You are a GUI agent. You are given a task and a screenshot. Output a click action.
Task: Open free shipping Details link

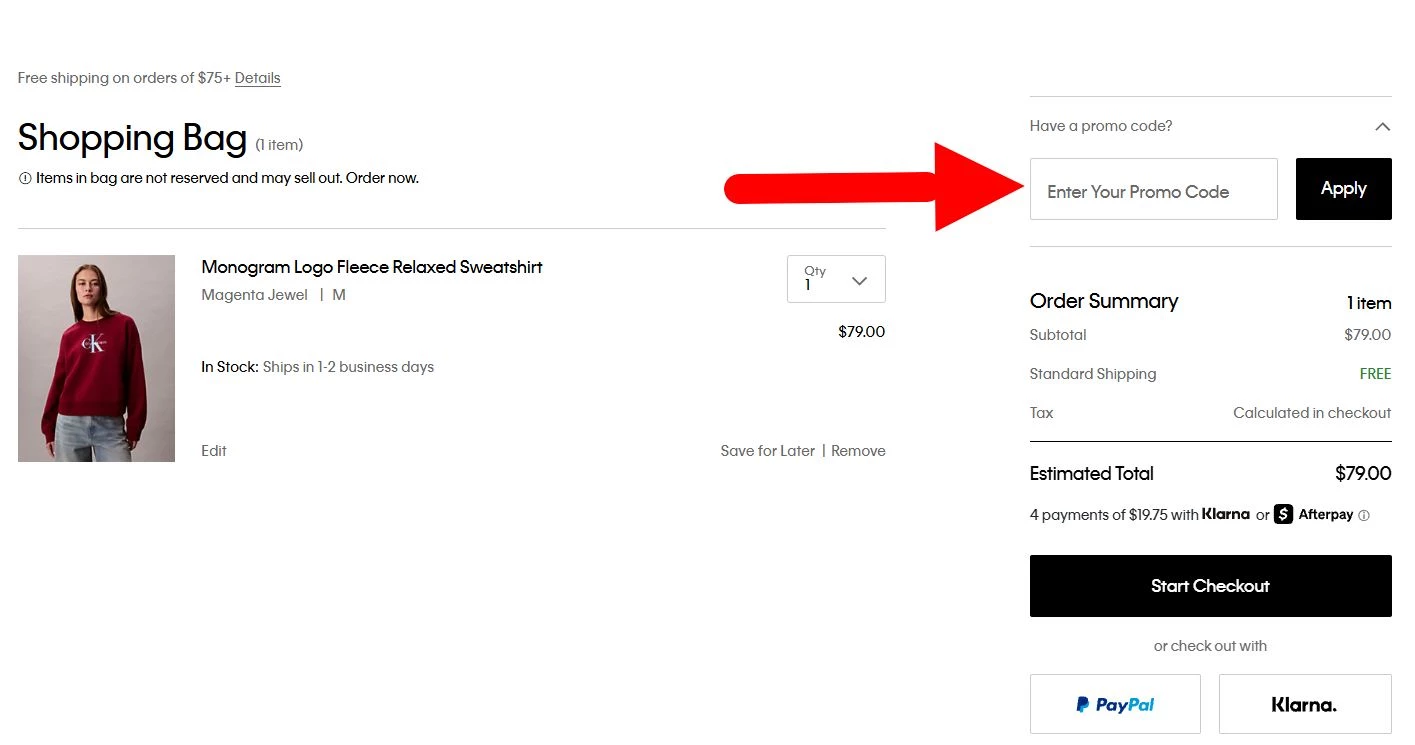pos(258,78)
